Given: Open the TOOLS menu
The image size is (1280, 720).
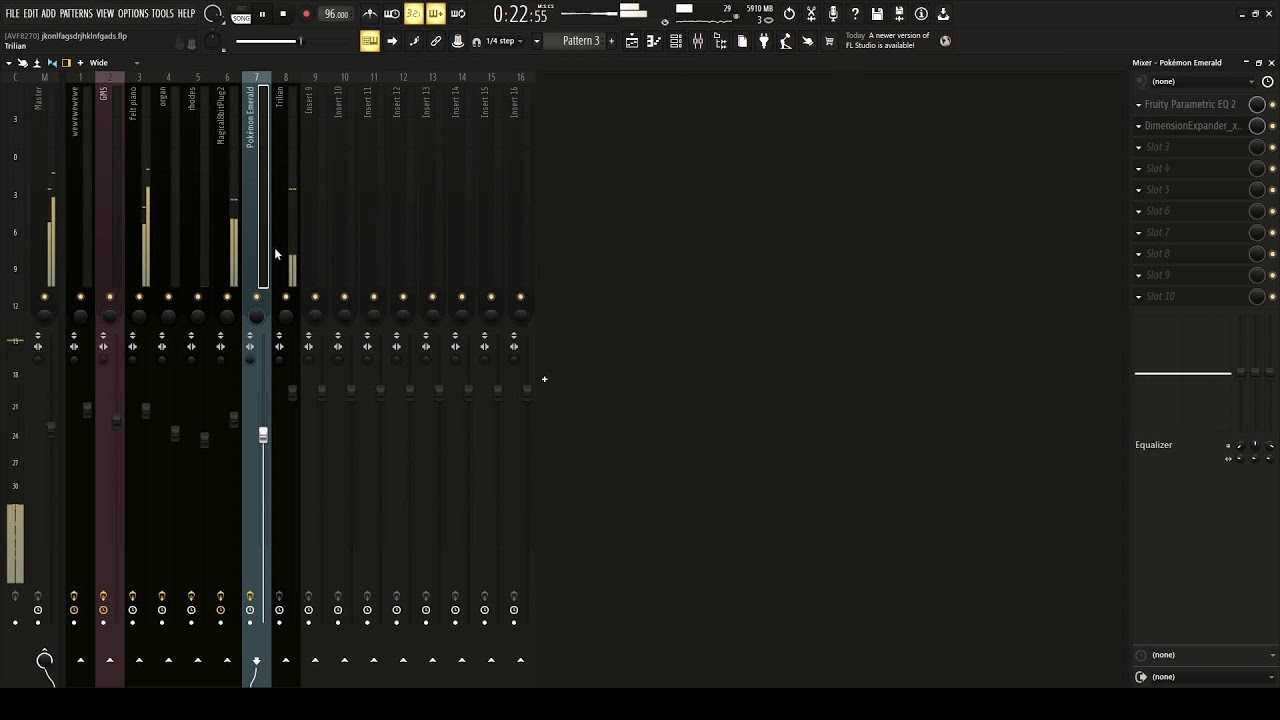Looking at the screenshot, I should (162, 14).
